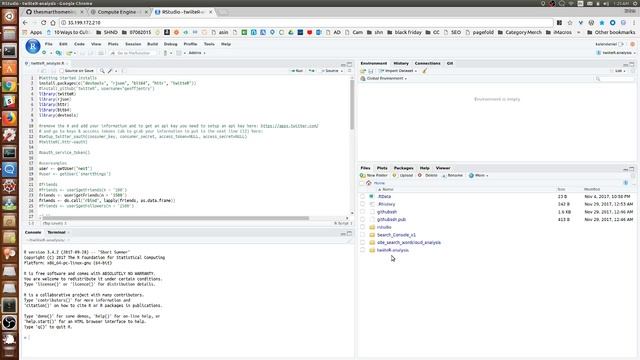640x360 pixels.
Task: Open the Import Dataset dropdown
Action: click(398, 71)
